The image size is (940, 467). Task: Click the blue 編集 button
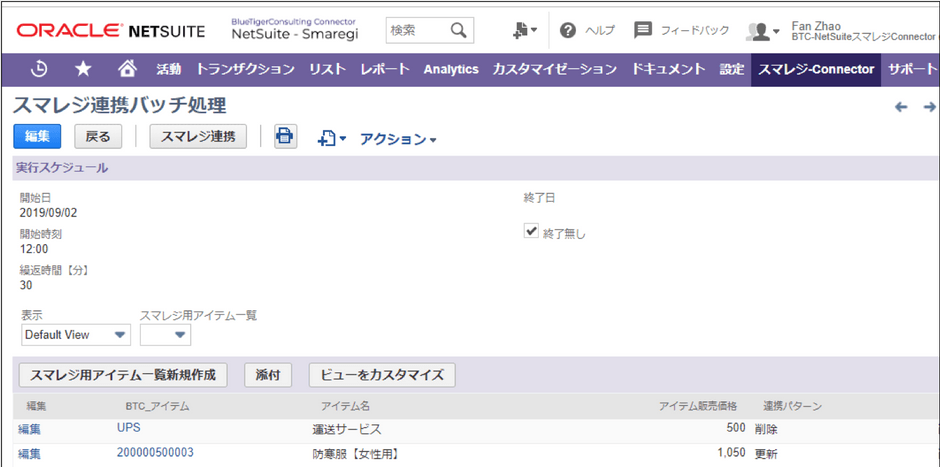click(x=37, y=137)
